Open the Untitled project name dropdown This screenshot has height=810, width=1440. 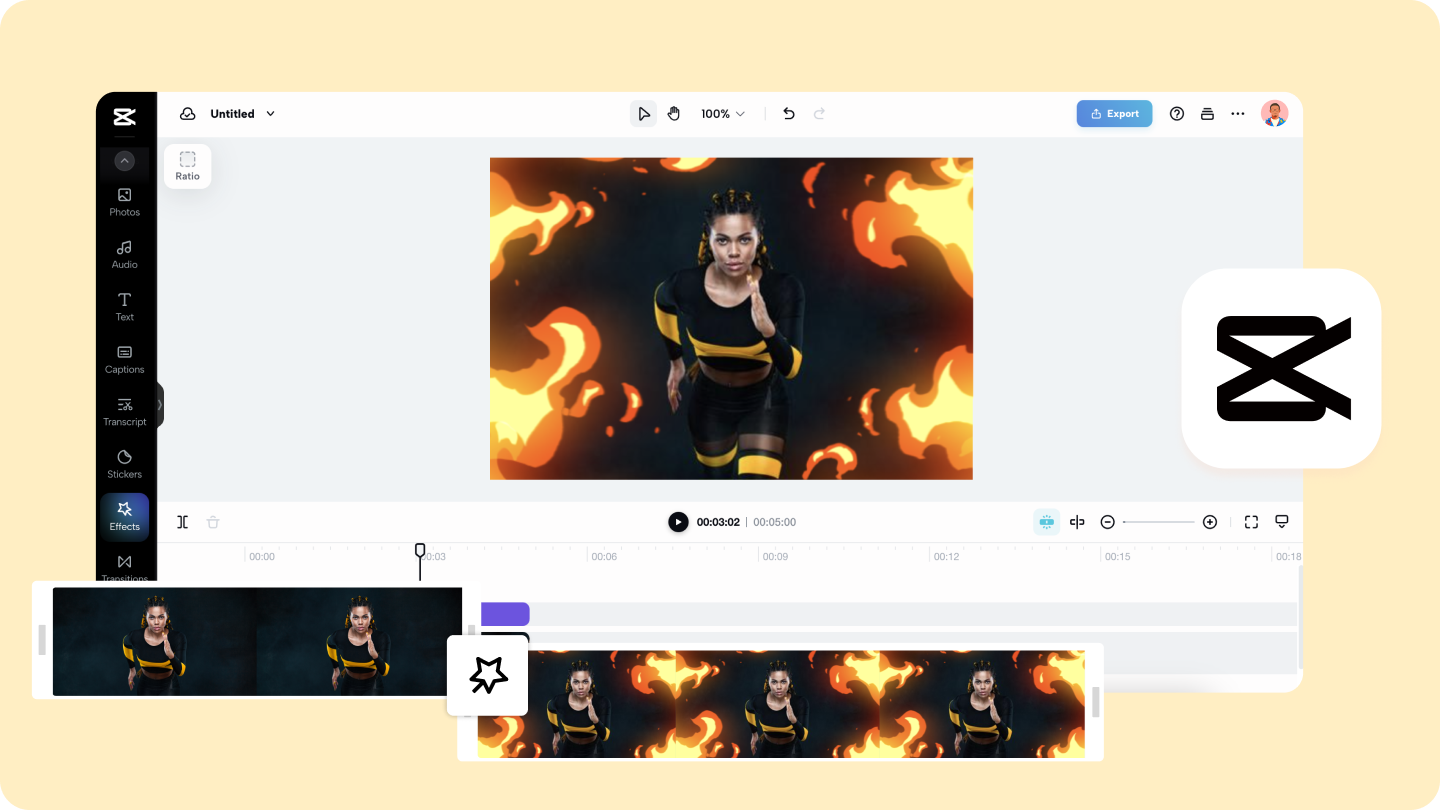242,114
